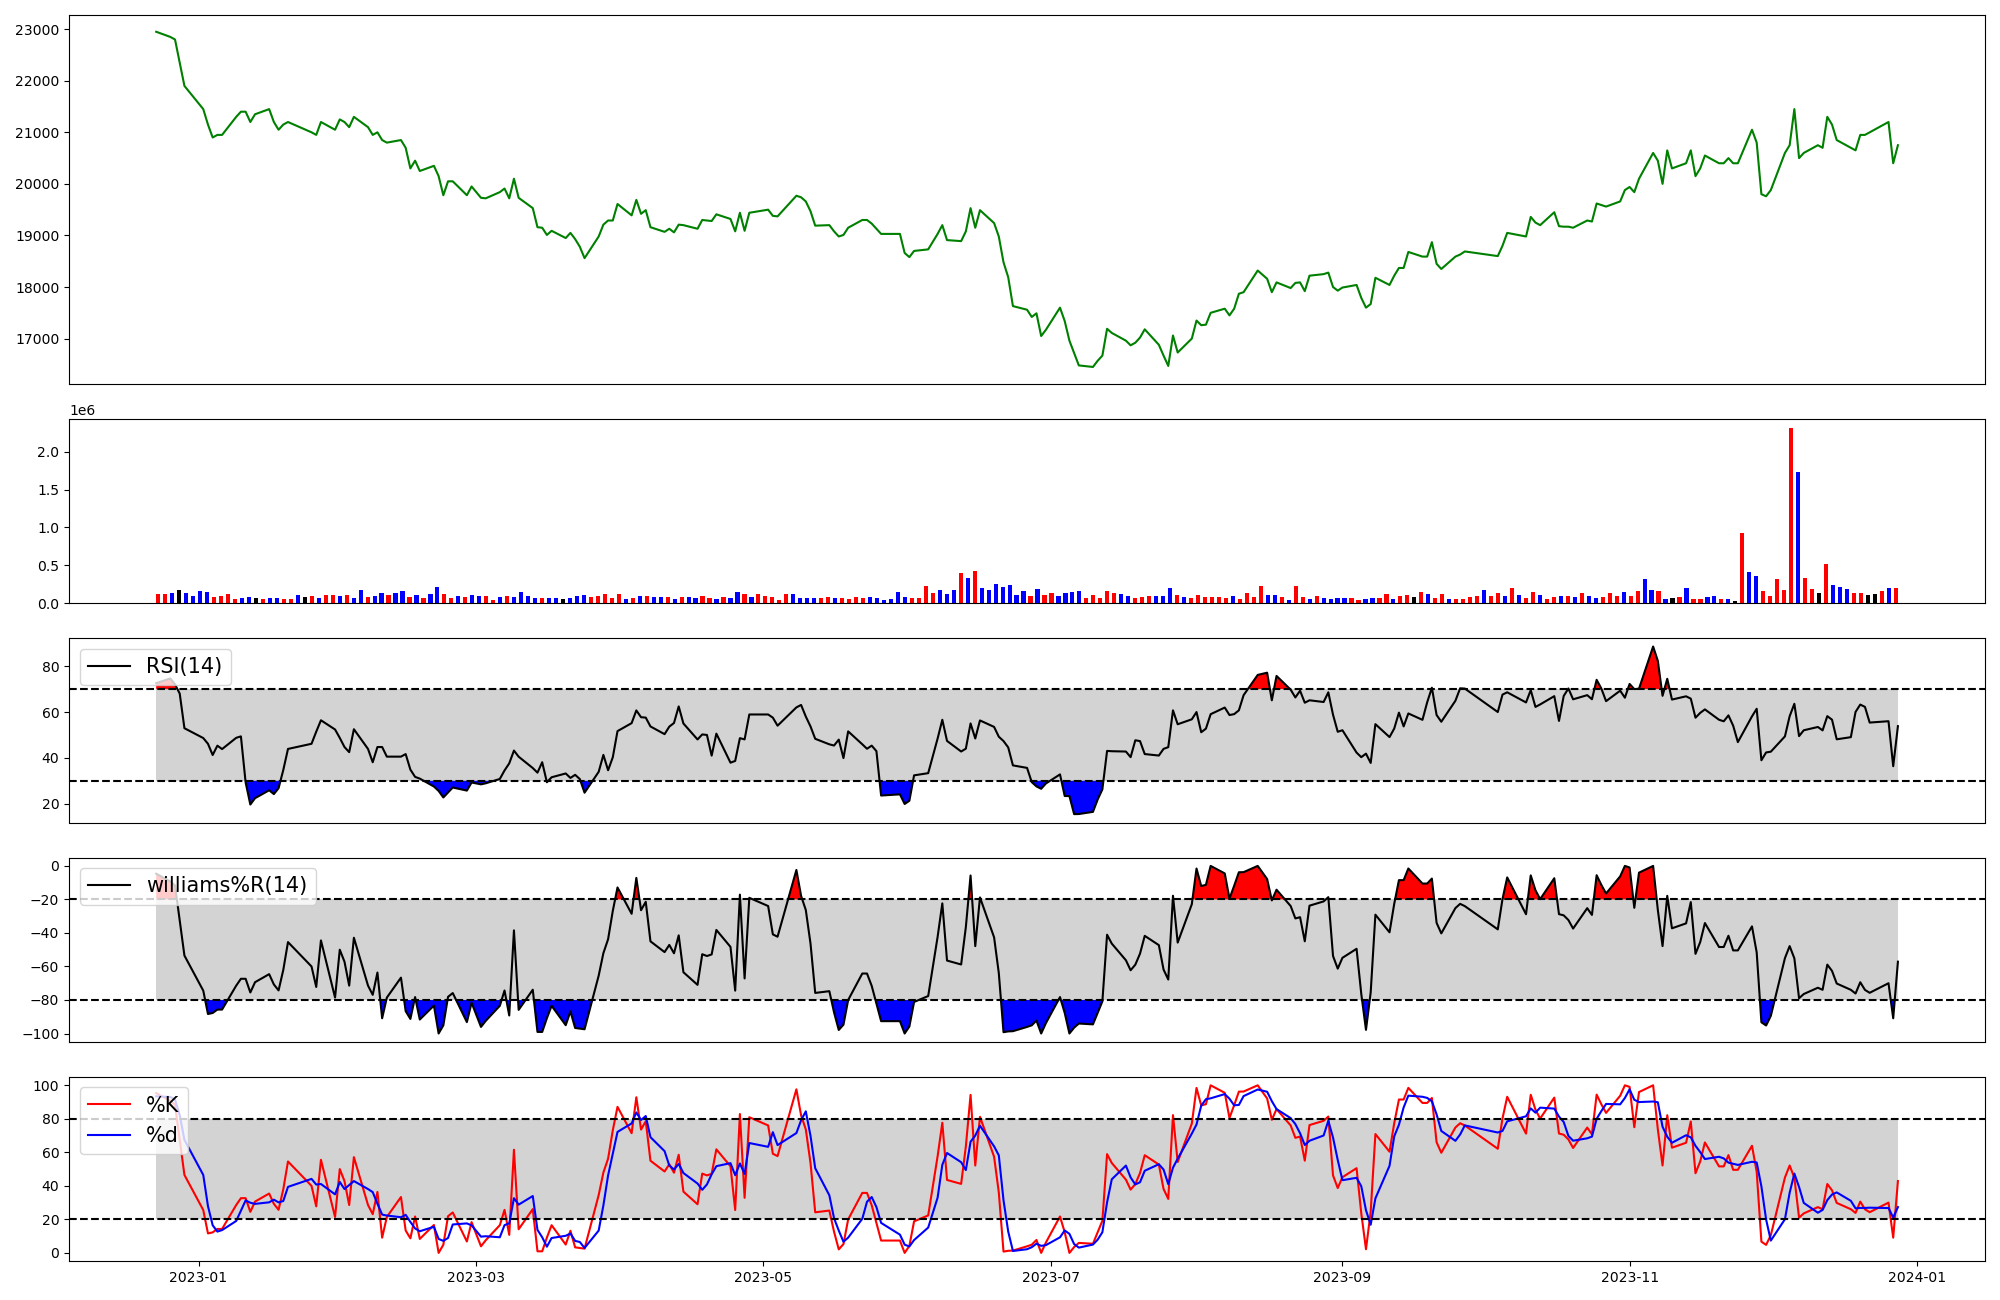This screenshot has width=2000, height=1300.
Task: Click the 80 tick label on RSI axis
Action: click(x=51, y=666)
